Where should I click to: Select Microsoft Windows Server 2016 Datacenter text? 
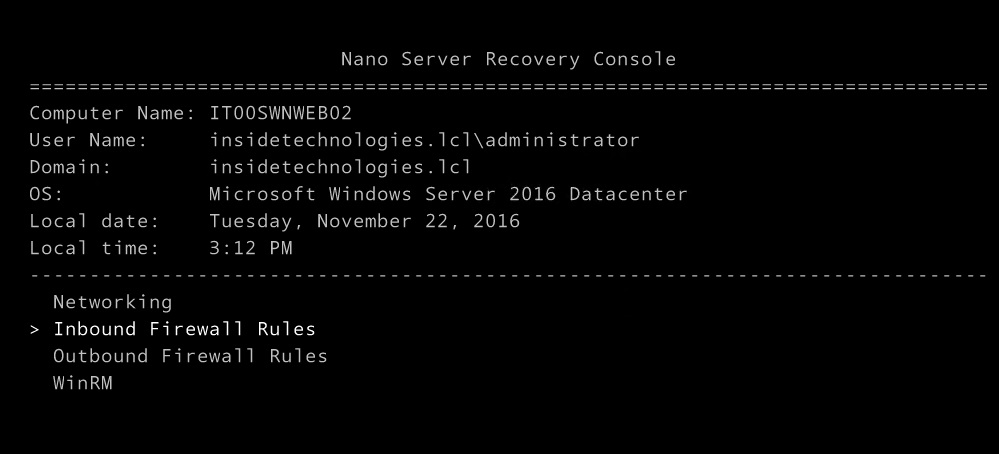pos(449,194)
